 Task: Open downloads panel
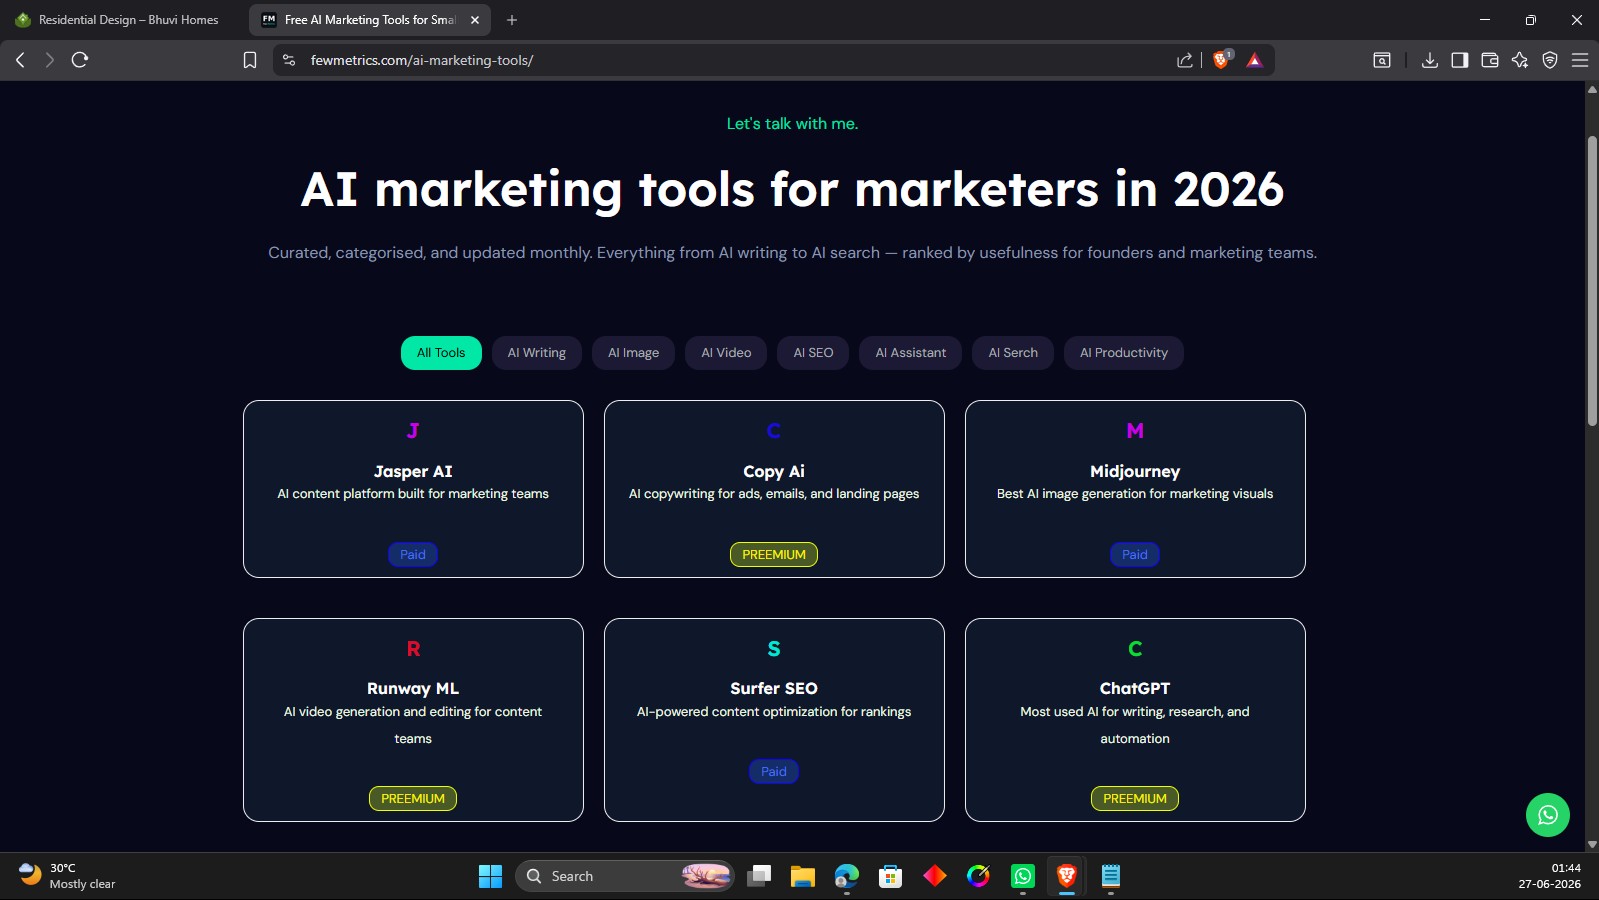click(x=1430, y=60)
